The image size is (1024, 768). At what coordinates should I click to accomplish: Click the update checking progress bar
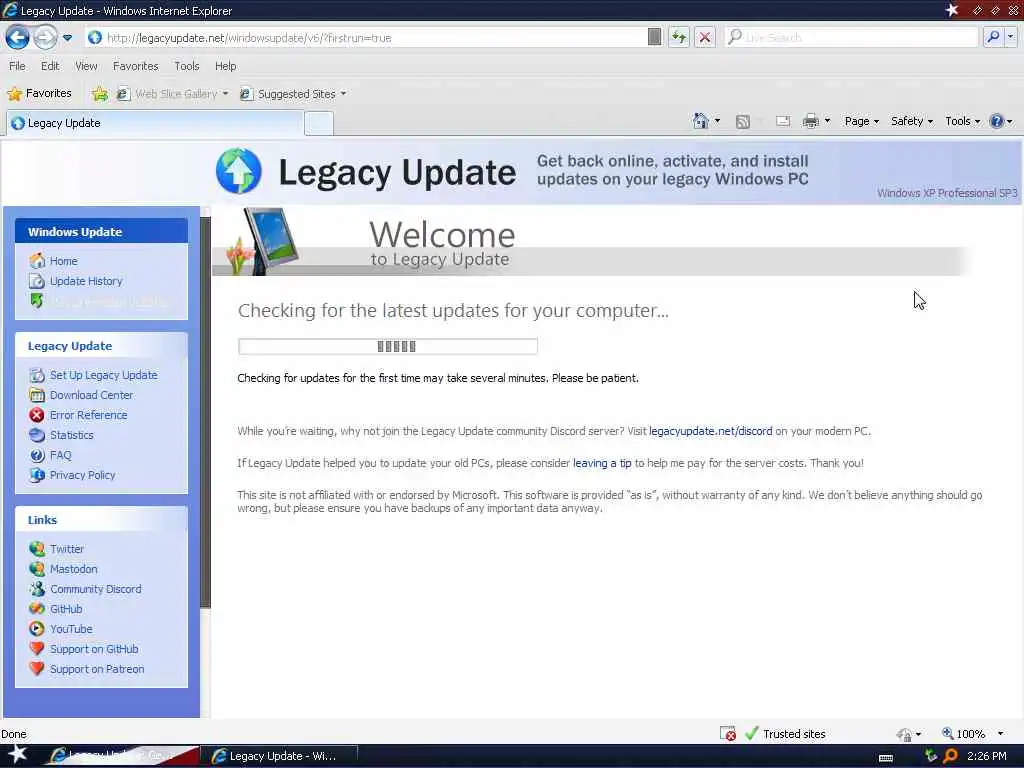pos(388,346)
